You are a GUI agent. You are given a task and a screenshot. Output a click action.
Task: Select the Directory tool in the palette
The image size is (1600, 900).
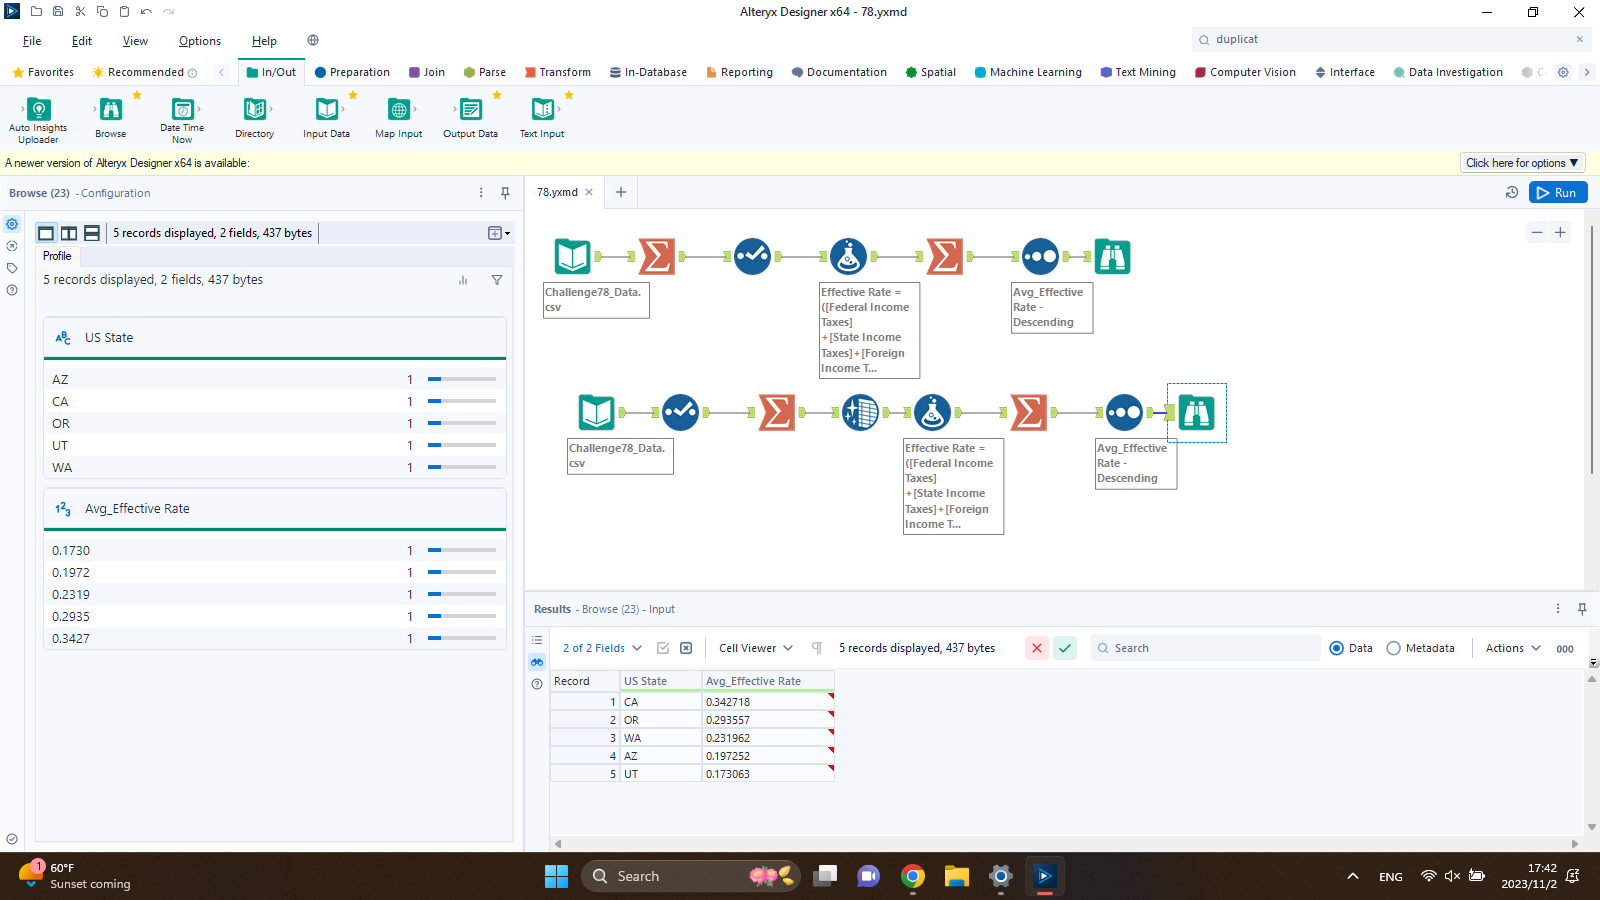(254, 110)
